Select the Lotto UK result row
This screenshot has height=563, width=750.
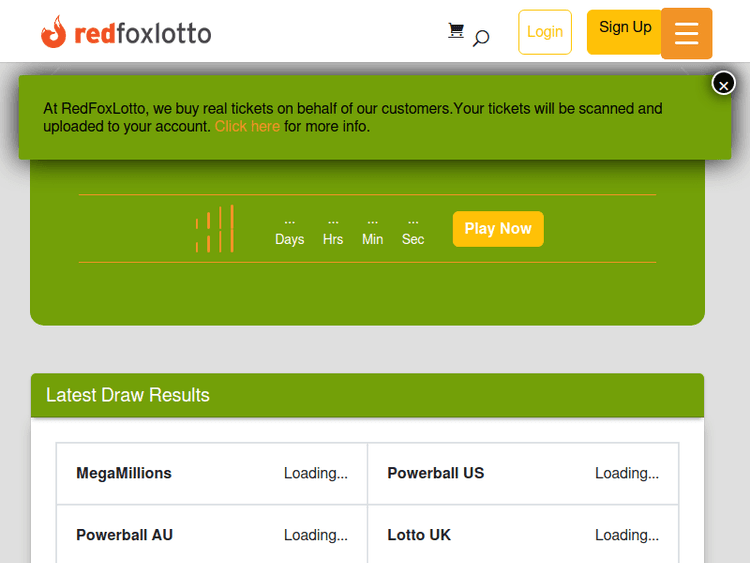click(x=523, y=534)
